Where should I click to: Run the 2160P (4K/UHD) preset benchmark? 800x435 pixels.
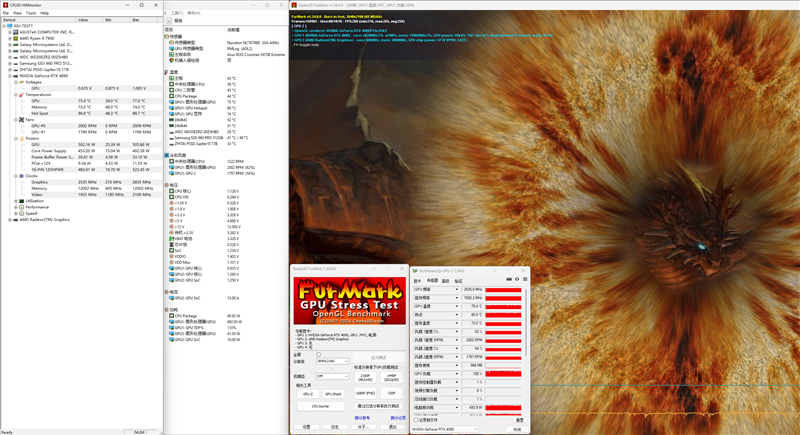[365, 378]
